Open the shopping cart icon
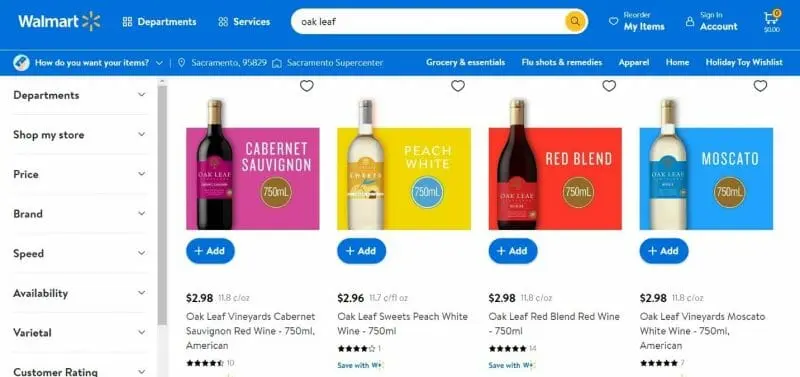The width and height of the screenshot is (800, 377). pos(770,18)
